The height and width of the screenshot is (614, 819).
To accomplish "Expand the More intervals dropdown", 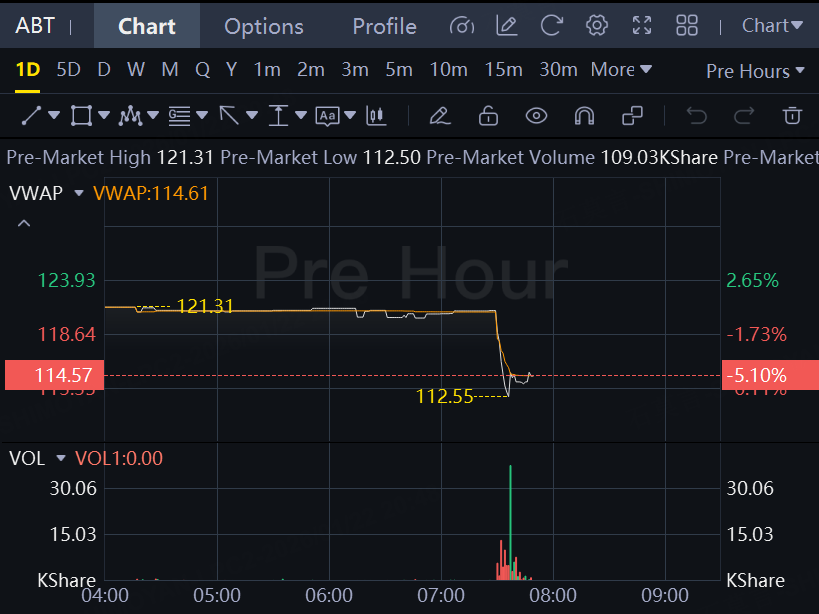I will tap(621, 69).
